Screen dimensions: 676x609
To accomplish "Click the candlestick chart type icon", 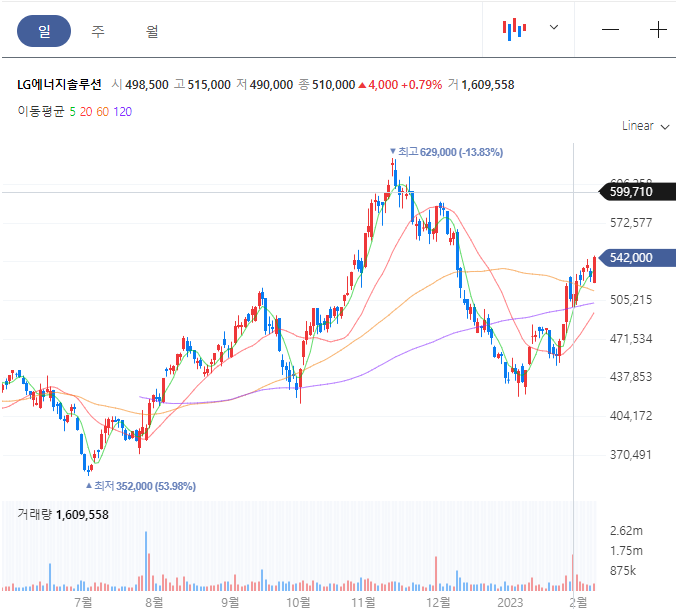I will pos(514,29).
